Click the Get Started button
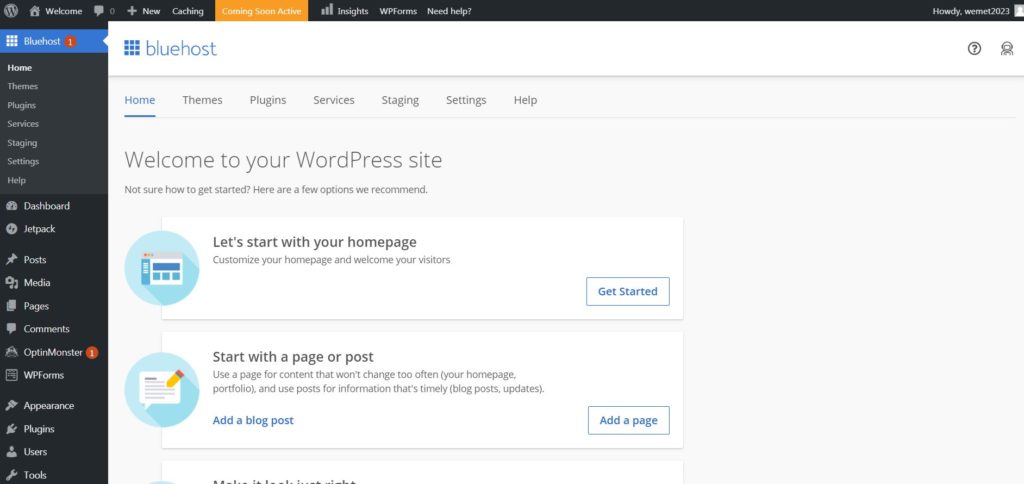 point(628,291)
